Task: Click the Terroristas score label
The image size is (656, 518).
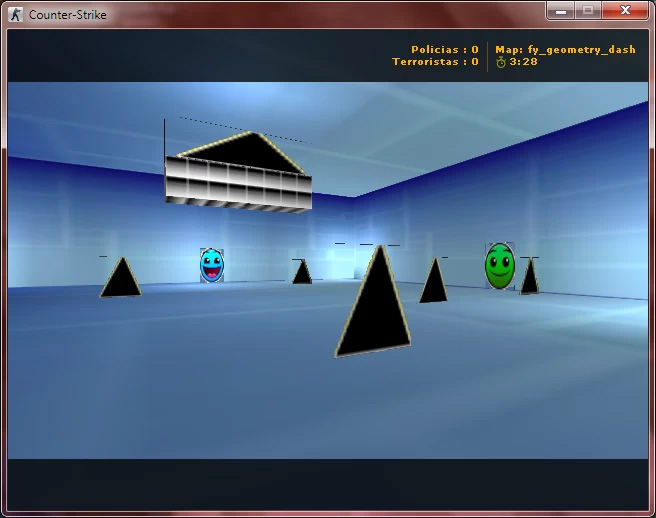Action: click(435, 62)
